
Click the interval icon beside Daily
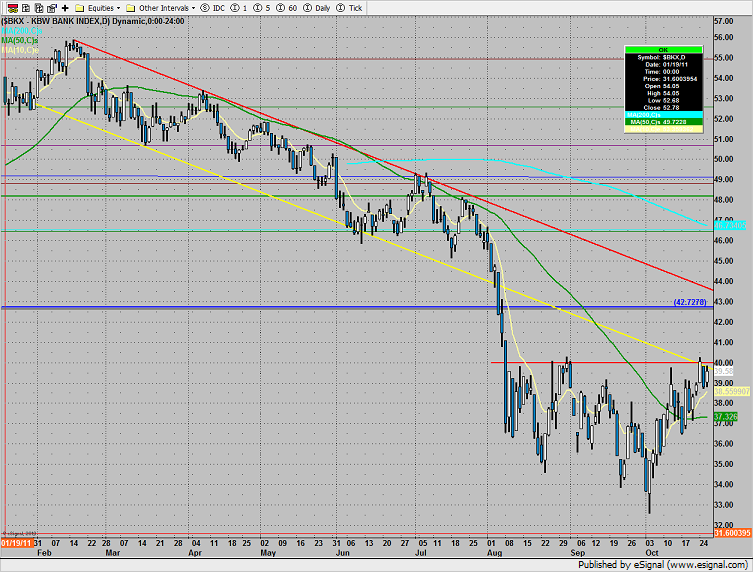(308, 8)
